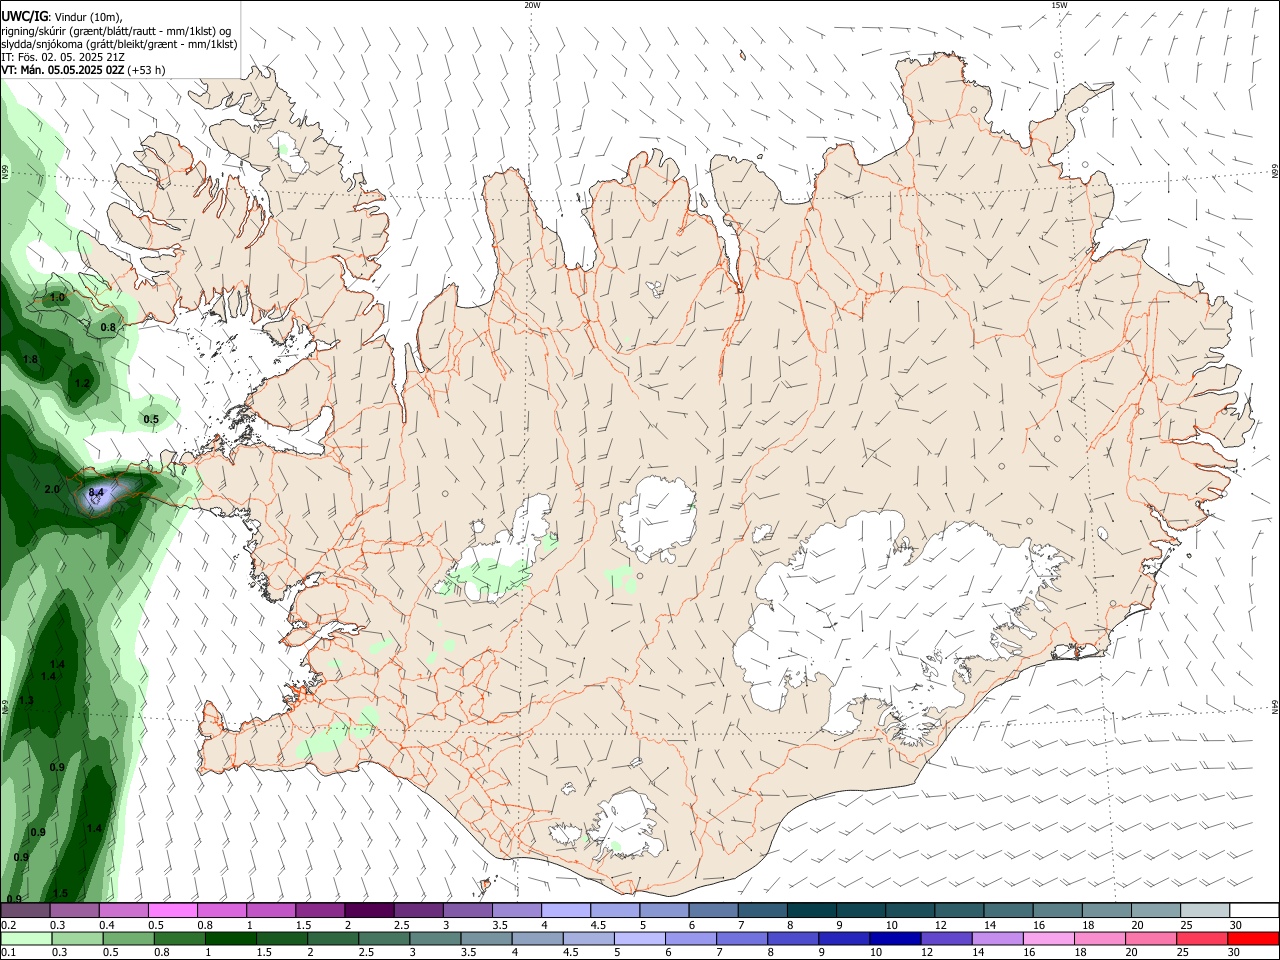Pick bottom-row swatch between 4 and 4.5

537,939
